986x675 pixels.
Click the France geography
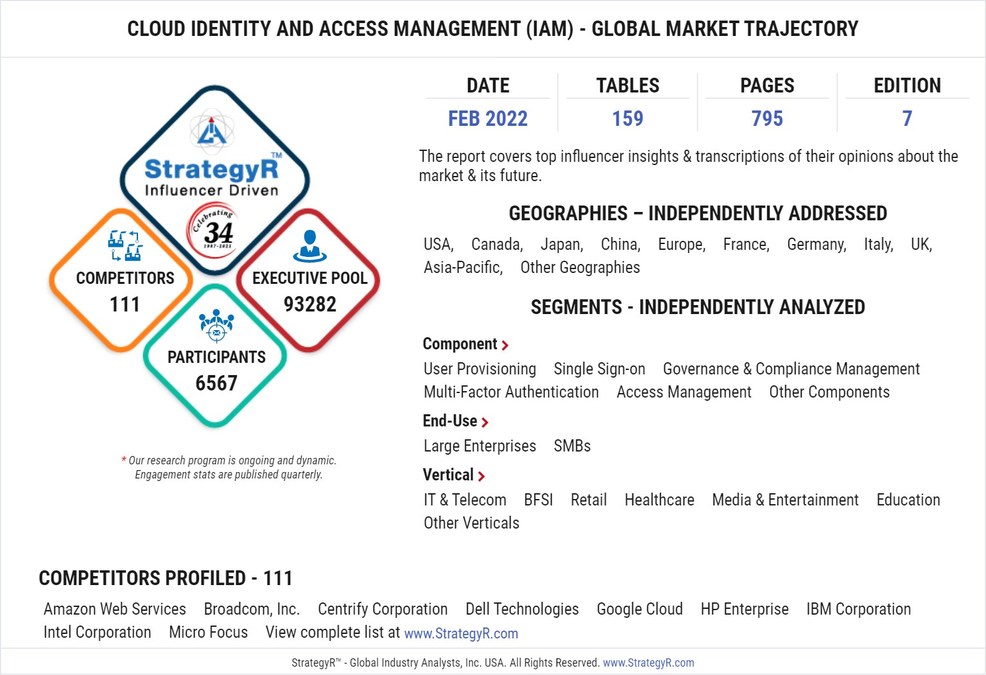[746, 244]
